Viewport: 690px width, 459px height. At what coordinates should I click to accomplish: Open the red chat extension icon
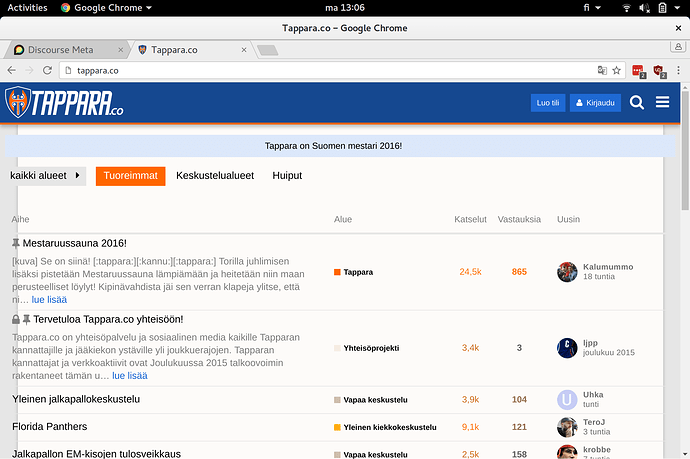pos(638,71)
